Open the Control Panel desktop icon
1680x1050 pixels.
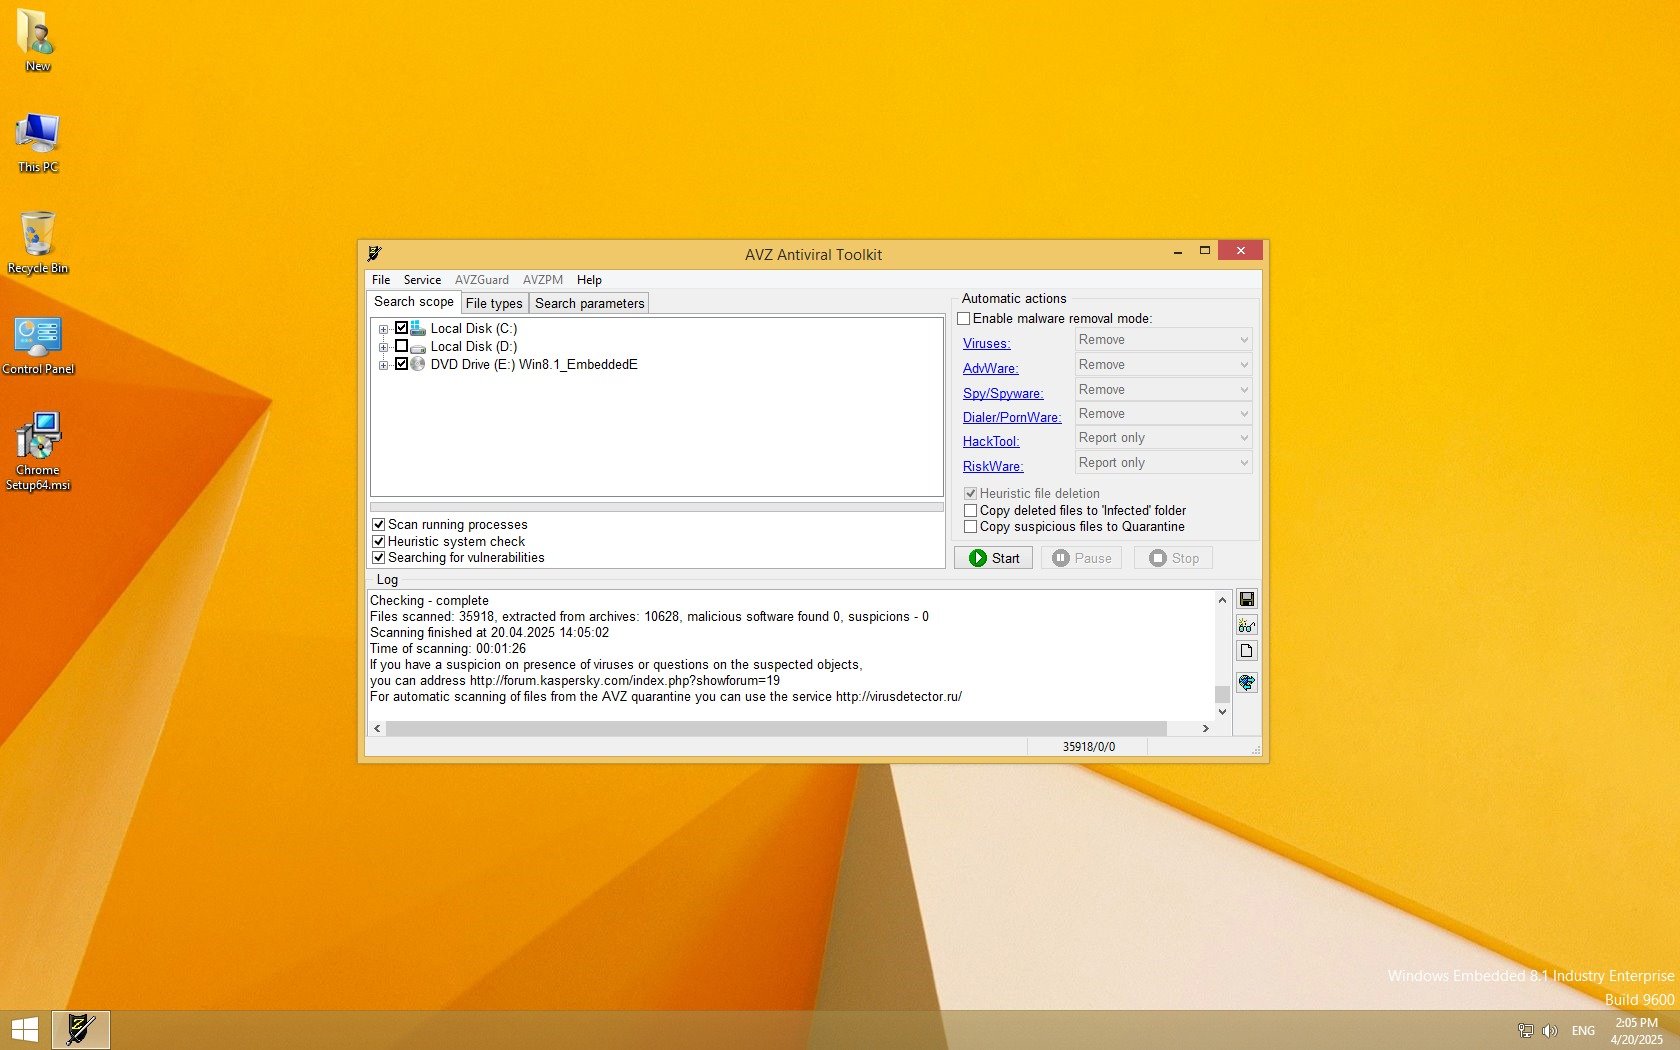[38, 344]
